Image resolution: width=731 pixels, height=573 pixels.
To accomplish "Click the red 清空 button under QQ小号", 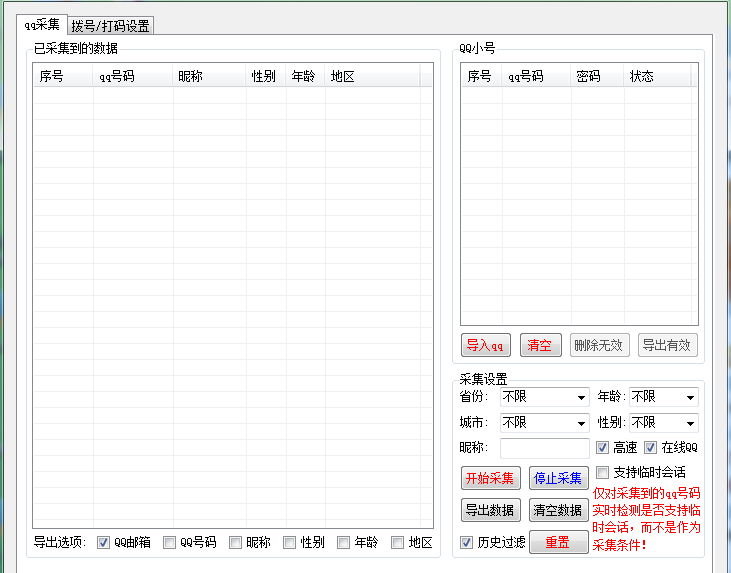I will coord(540,345).
